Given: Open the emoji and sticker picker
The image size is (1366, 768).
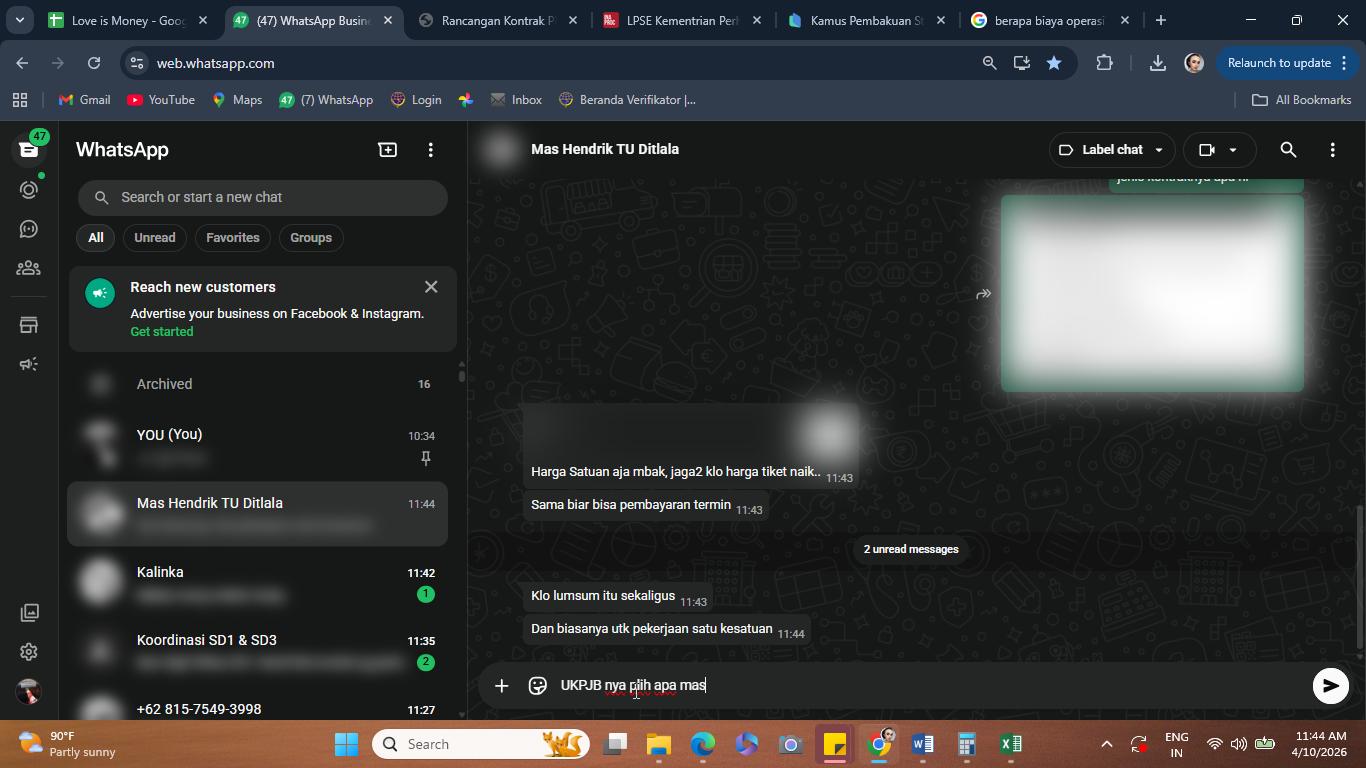Looking at the screenshot, I should (538, 686).
